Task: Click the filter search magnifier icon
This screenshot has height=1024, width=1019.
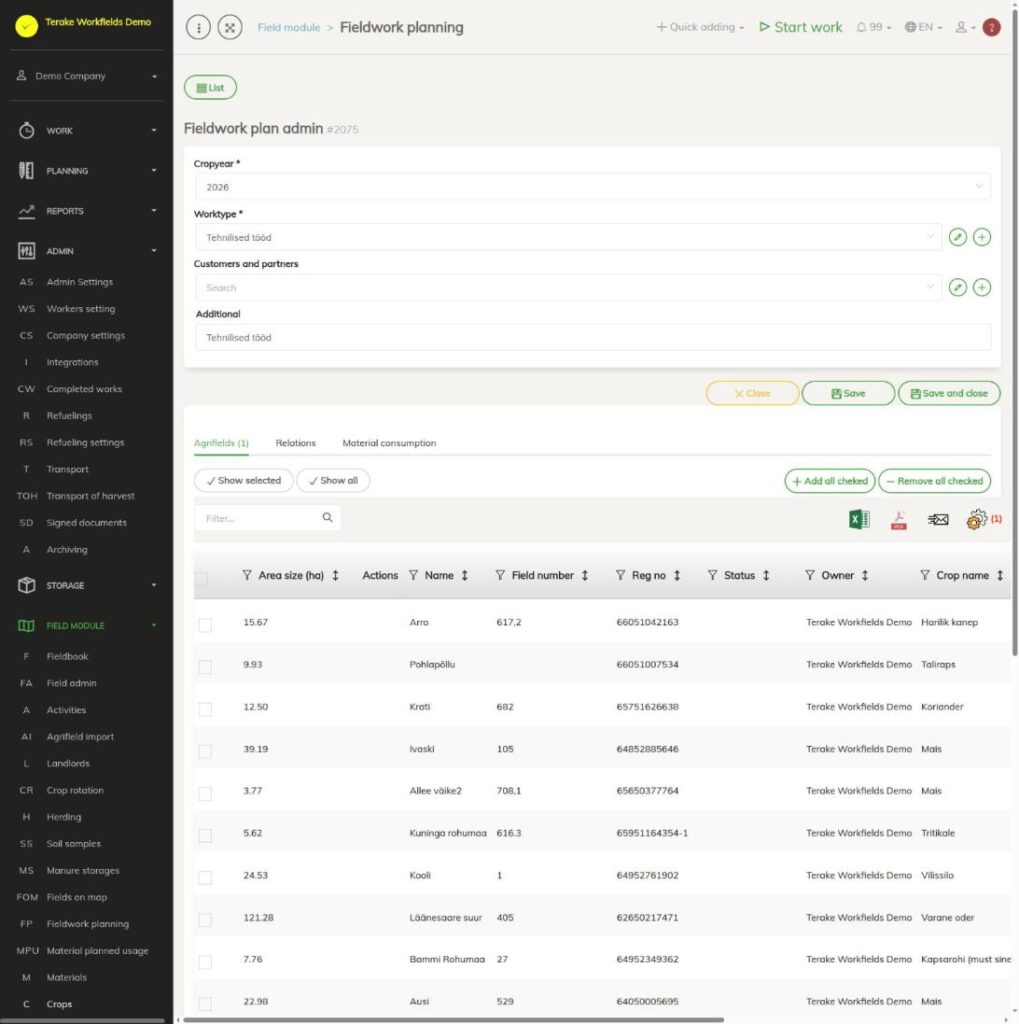Action: pos(327,518)
